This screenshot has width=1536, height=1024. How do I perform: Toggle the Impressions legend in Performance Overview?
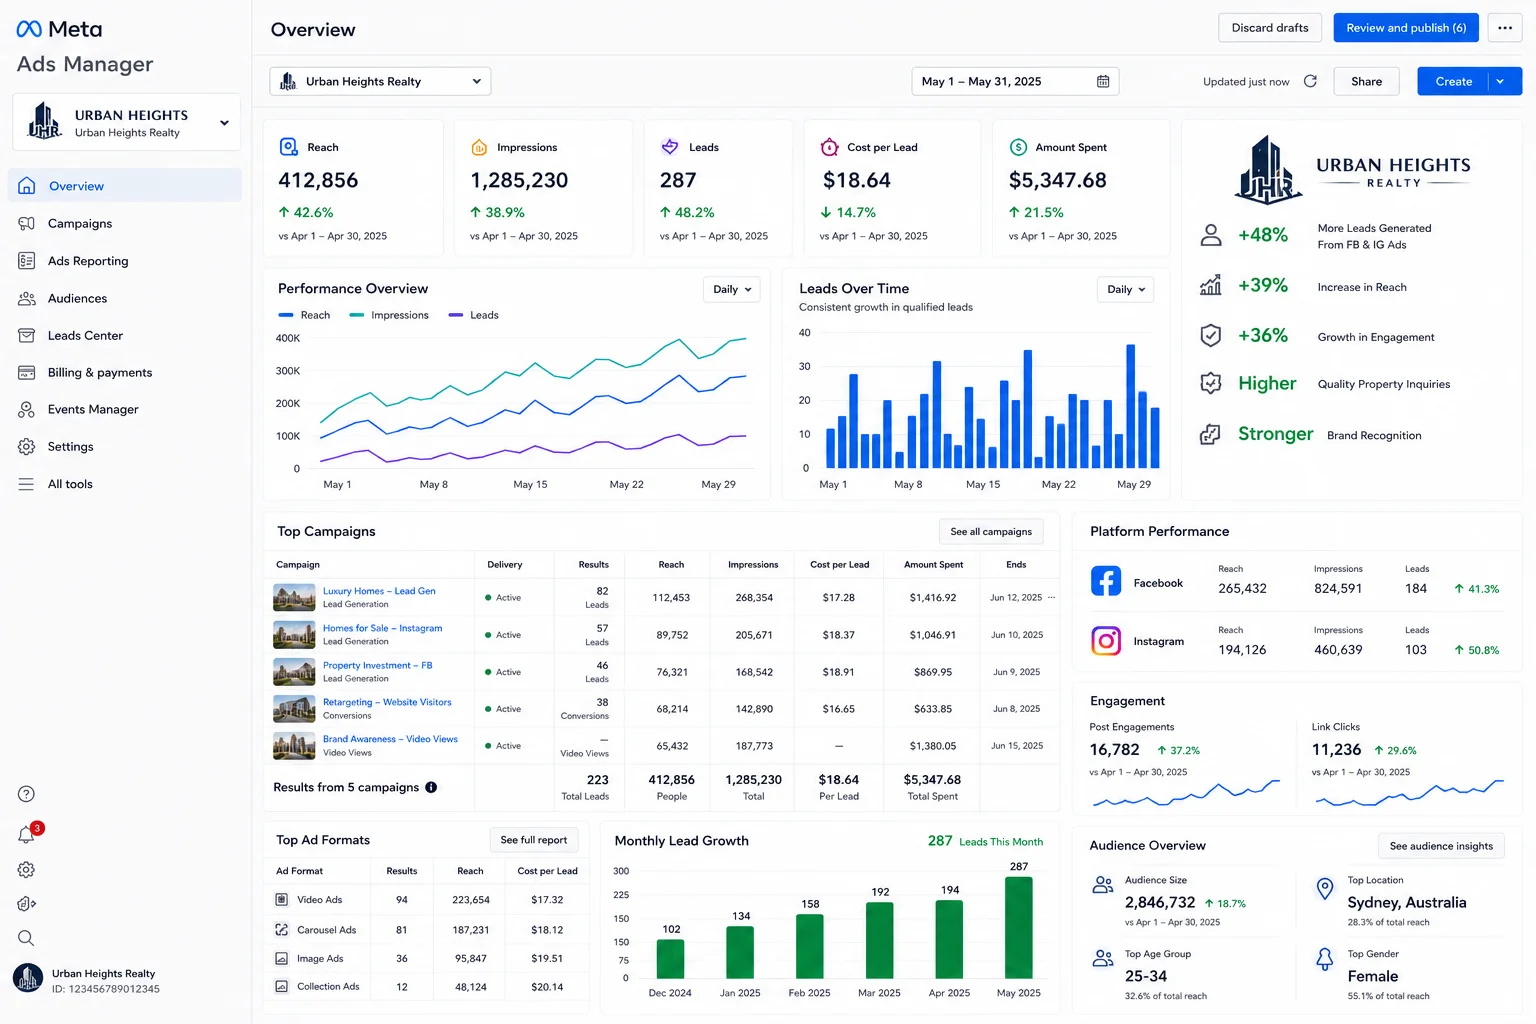click(389, 315)
